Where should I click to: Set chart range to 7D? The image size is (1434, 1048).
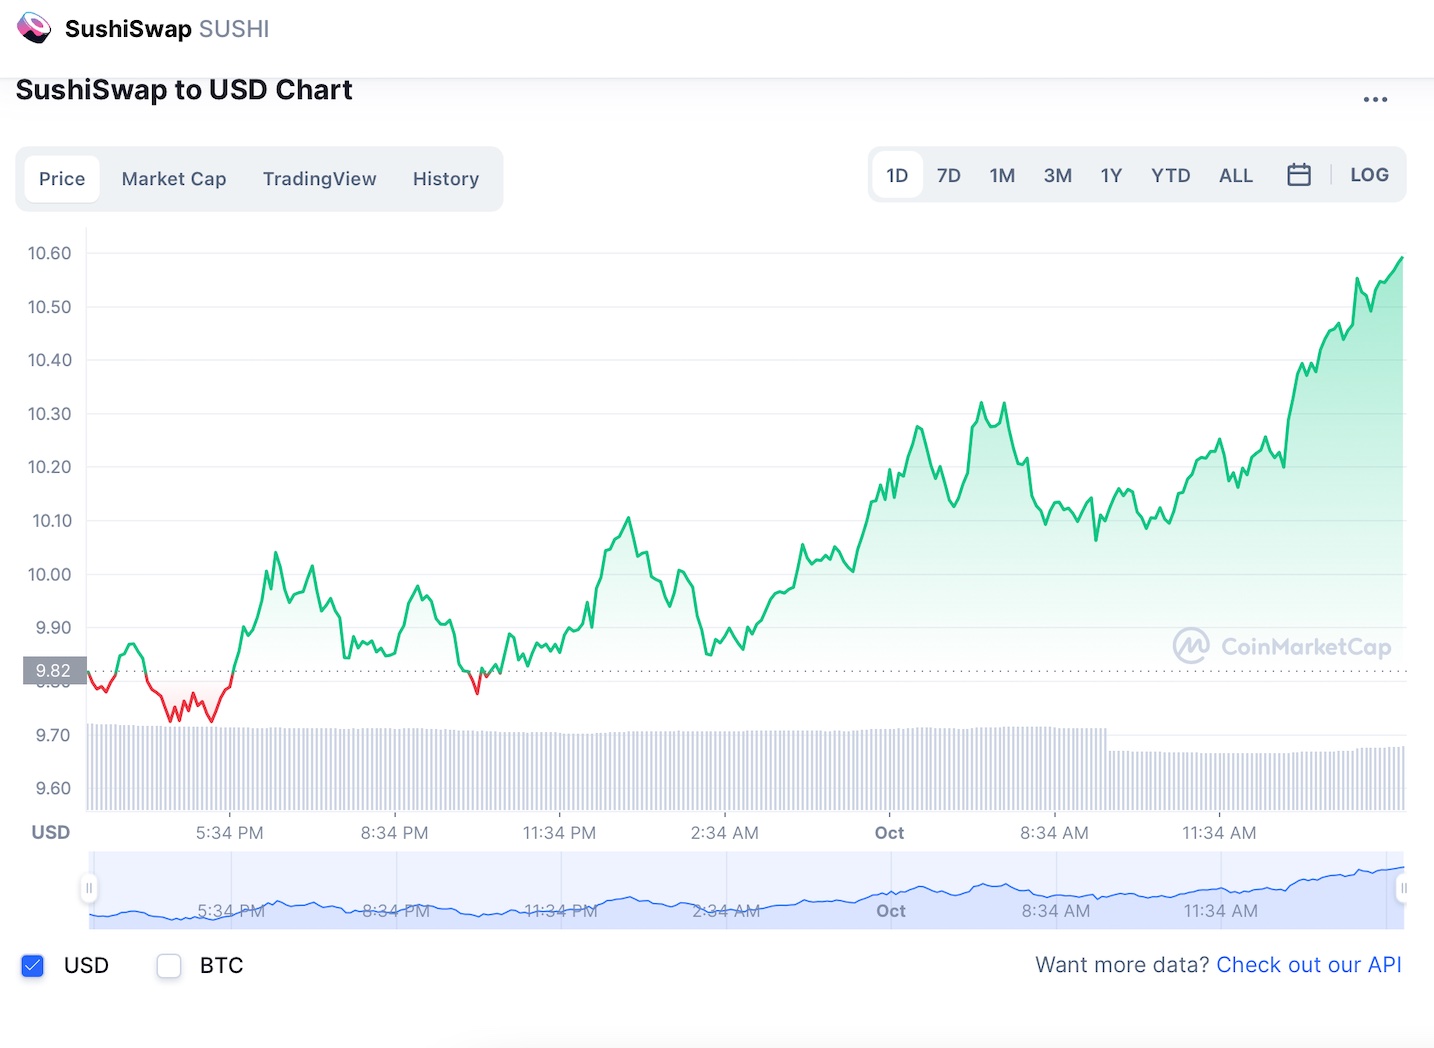pos(948,176)
